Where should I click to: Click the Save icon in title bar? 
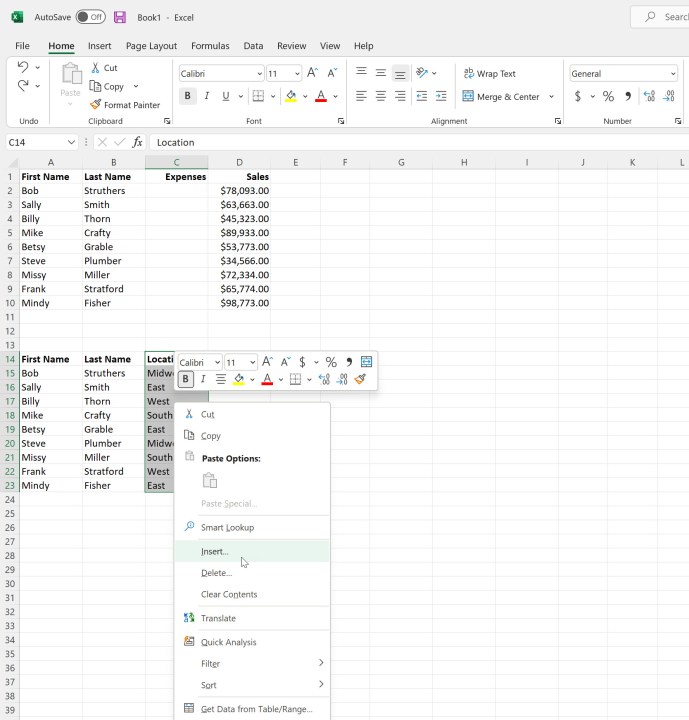click(x=120, y=17)
